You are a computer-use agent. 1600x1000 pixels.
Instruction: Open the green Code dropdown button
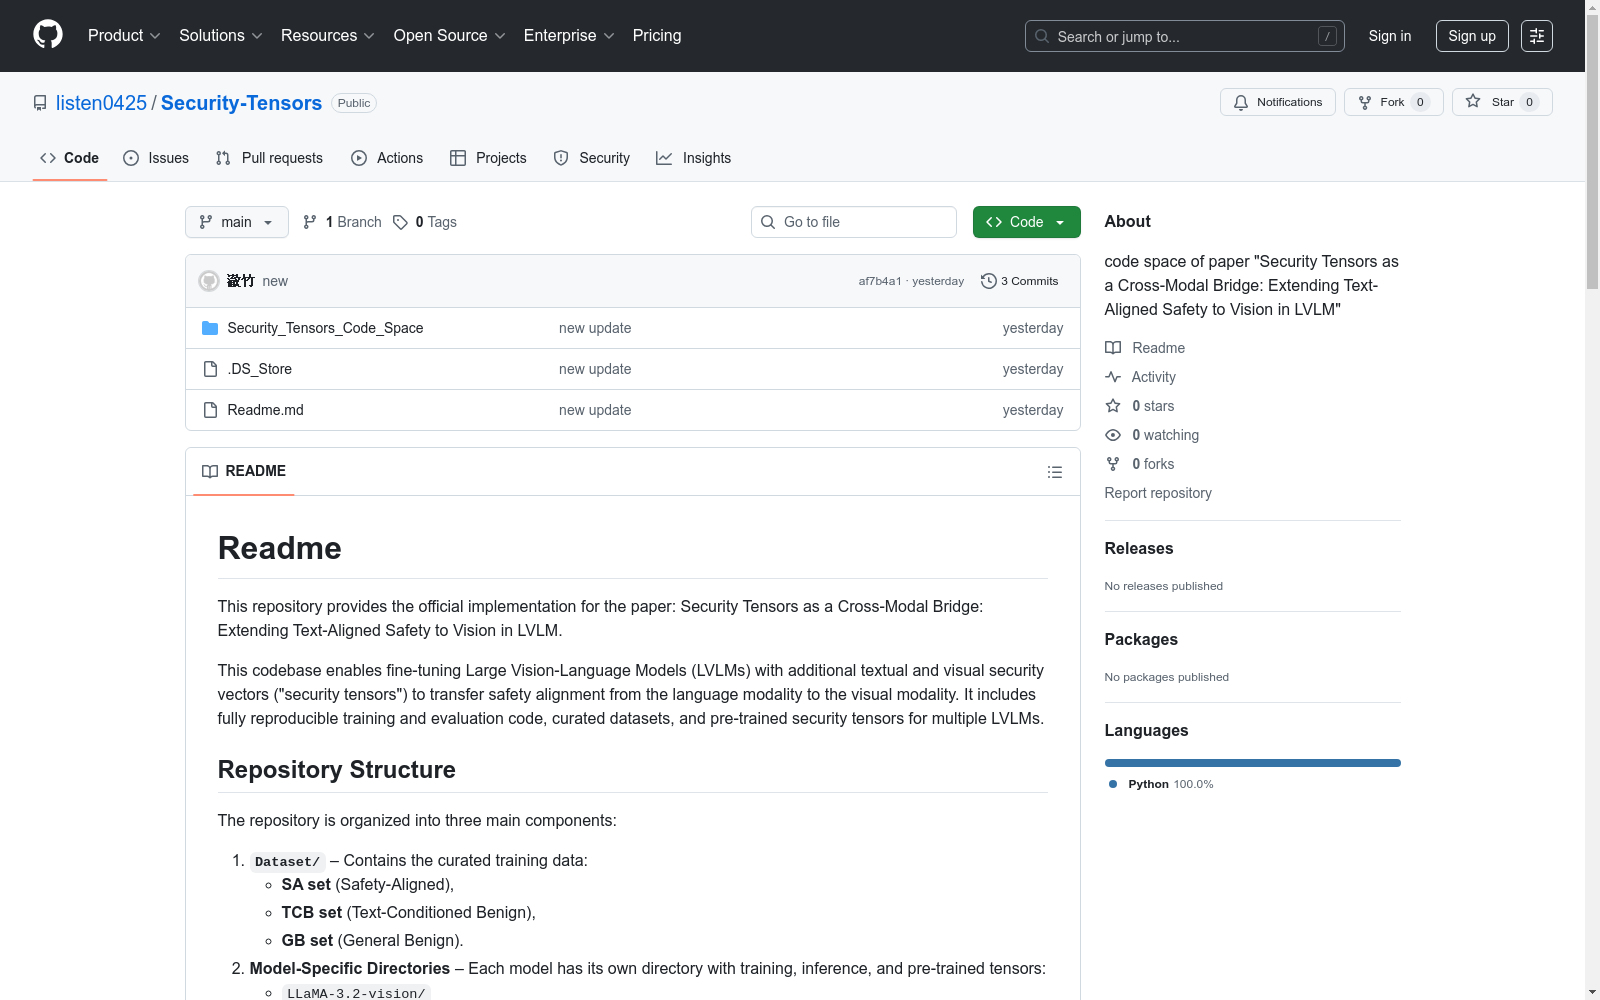(x=1027, y=222)
